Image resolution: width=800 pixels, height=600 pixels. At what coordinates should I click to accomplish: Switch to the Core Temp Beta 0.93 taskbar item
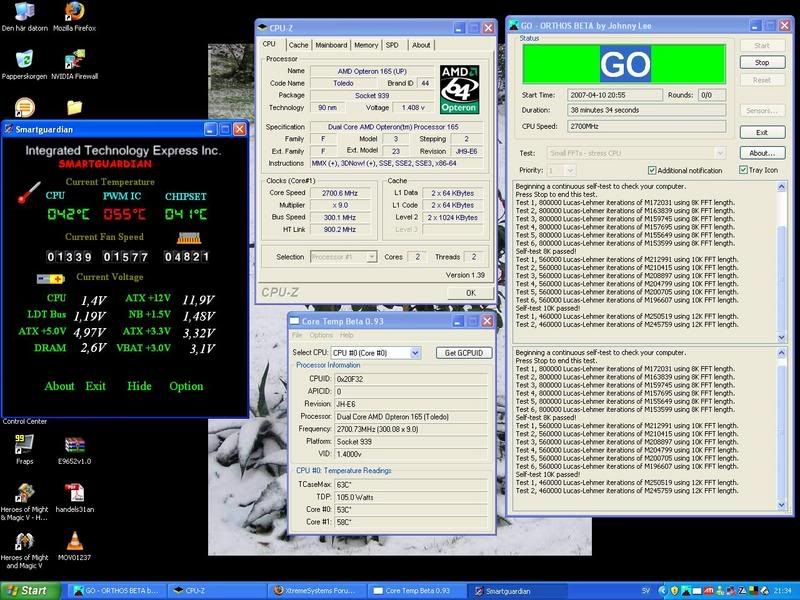[416, 591]
